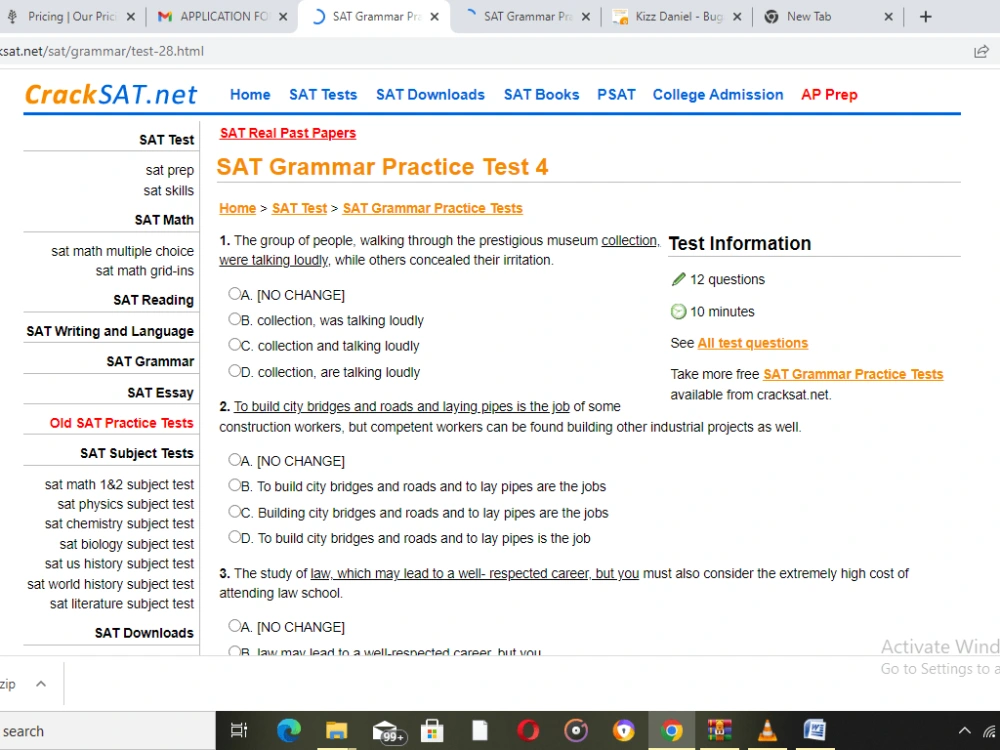Screen dimensions: 1000x750
Task: Open SAT Writing and Language sidebar link
Action: tap(110, 331)
